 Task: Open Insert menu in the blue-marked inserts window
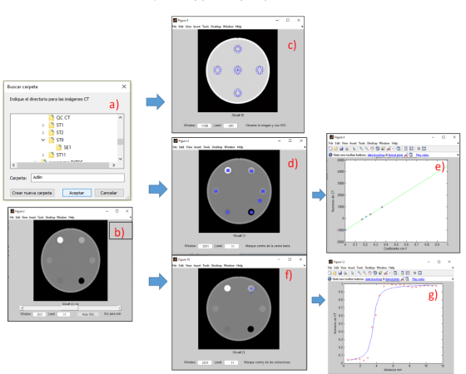(x=198, y=147)
